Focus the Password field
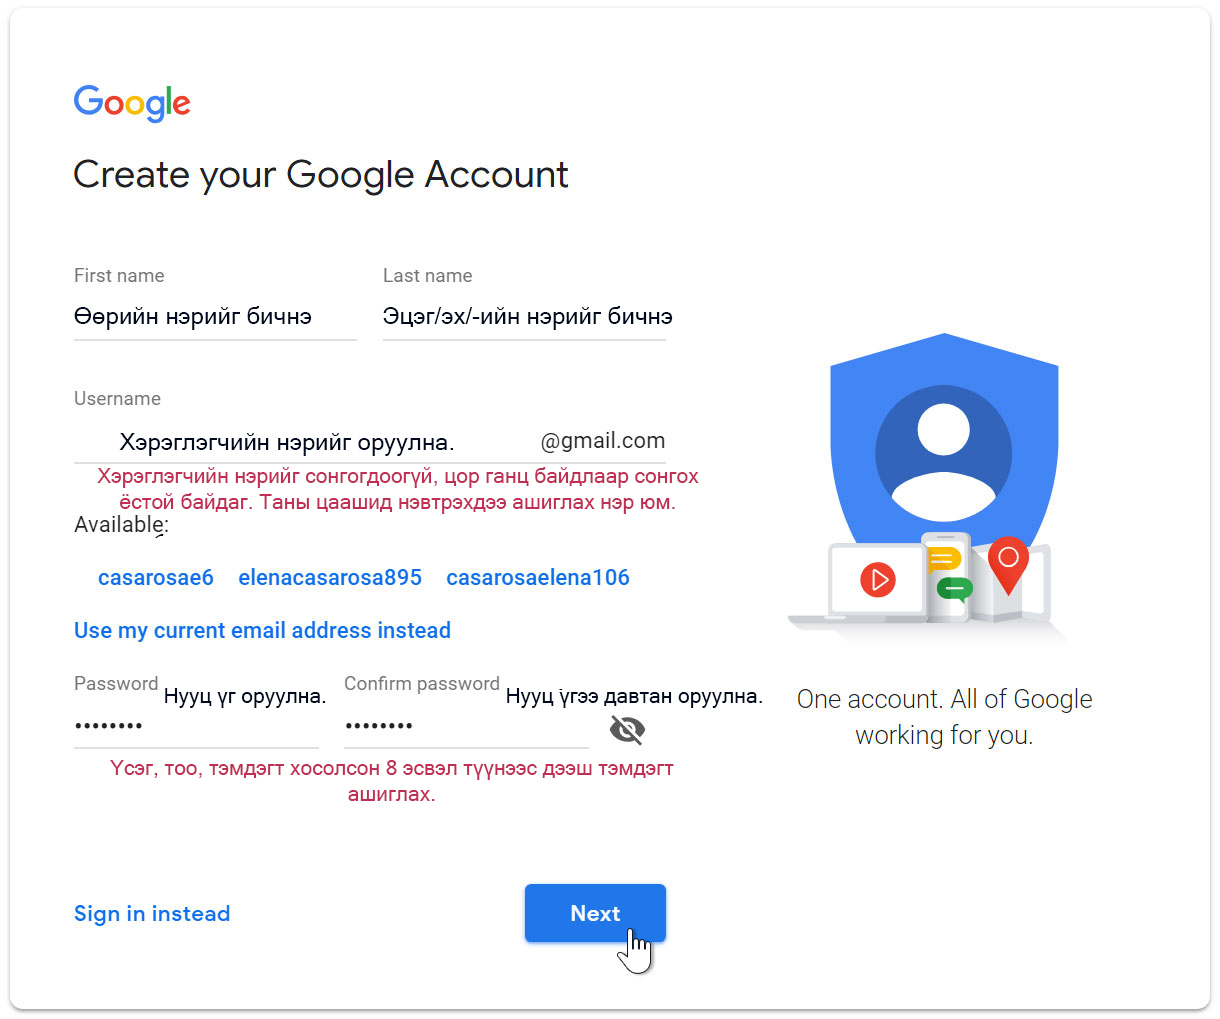Viewport: 1220px width, 1019px height. coord(196,726)
